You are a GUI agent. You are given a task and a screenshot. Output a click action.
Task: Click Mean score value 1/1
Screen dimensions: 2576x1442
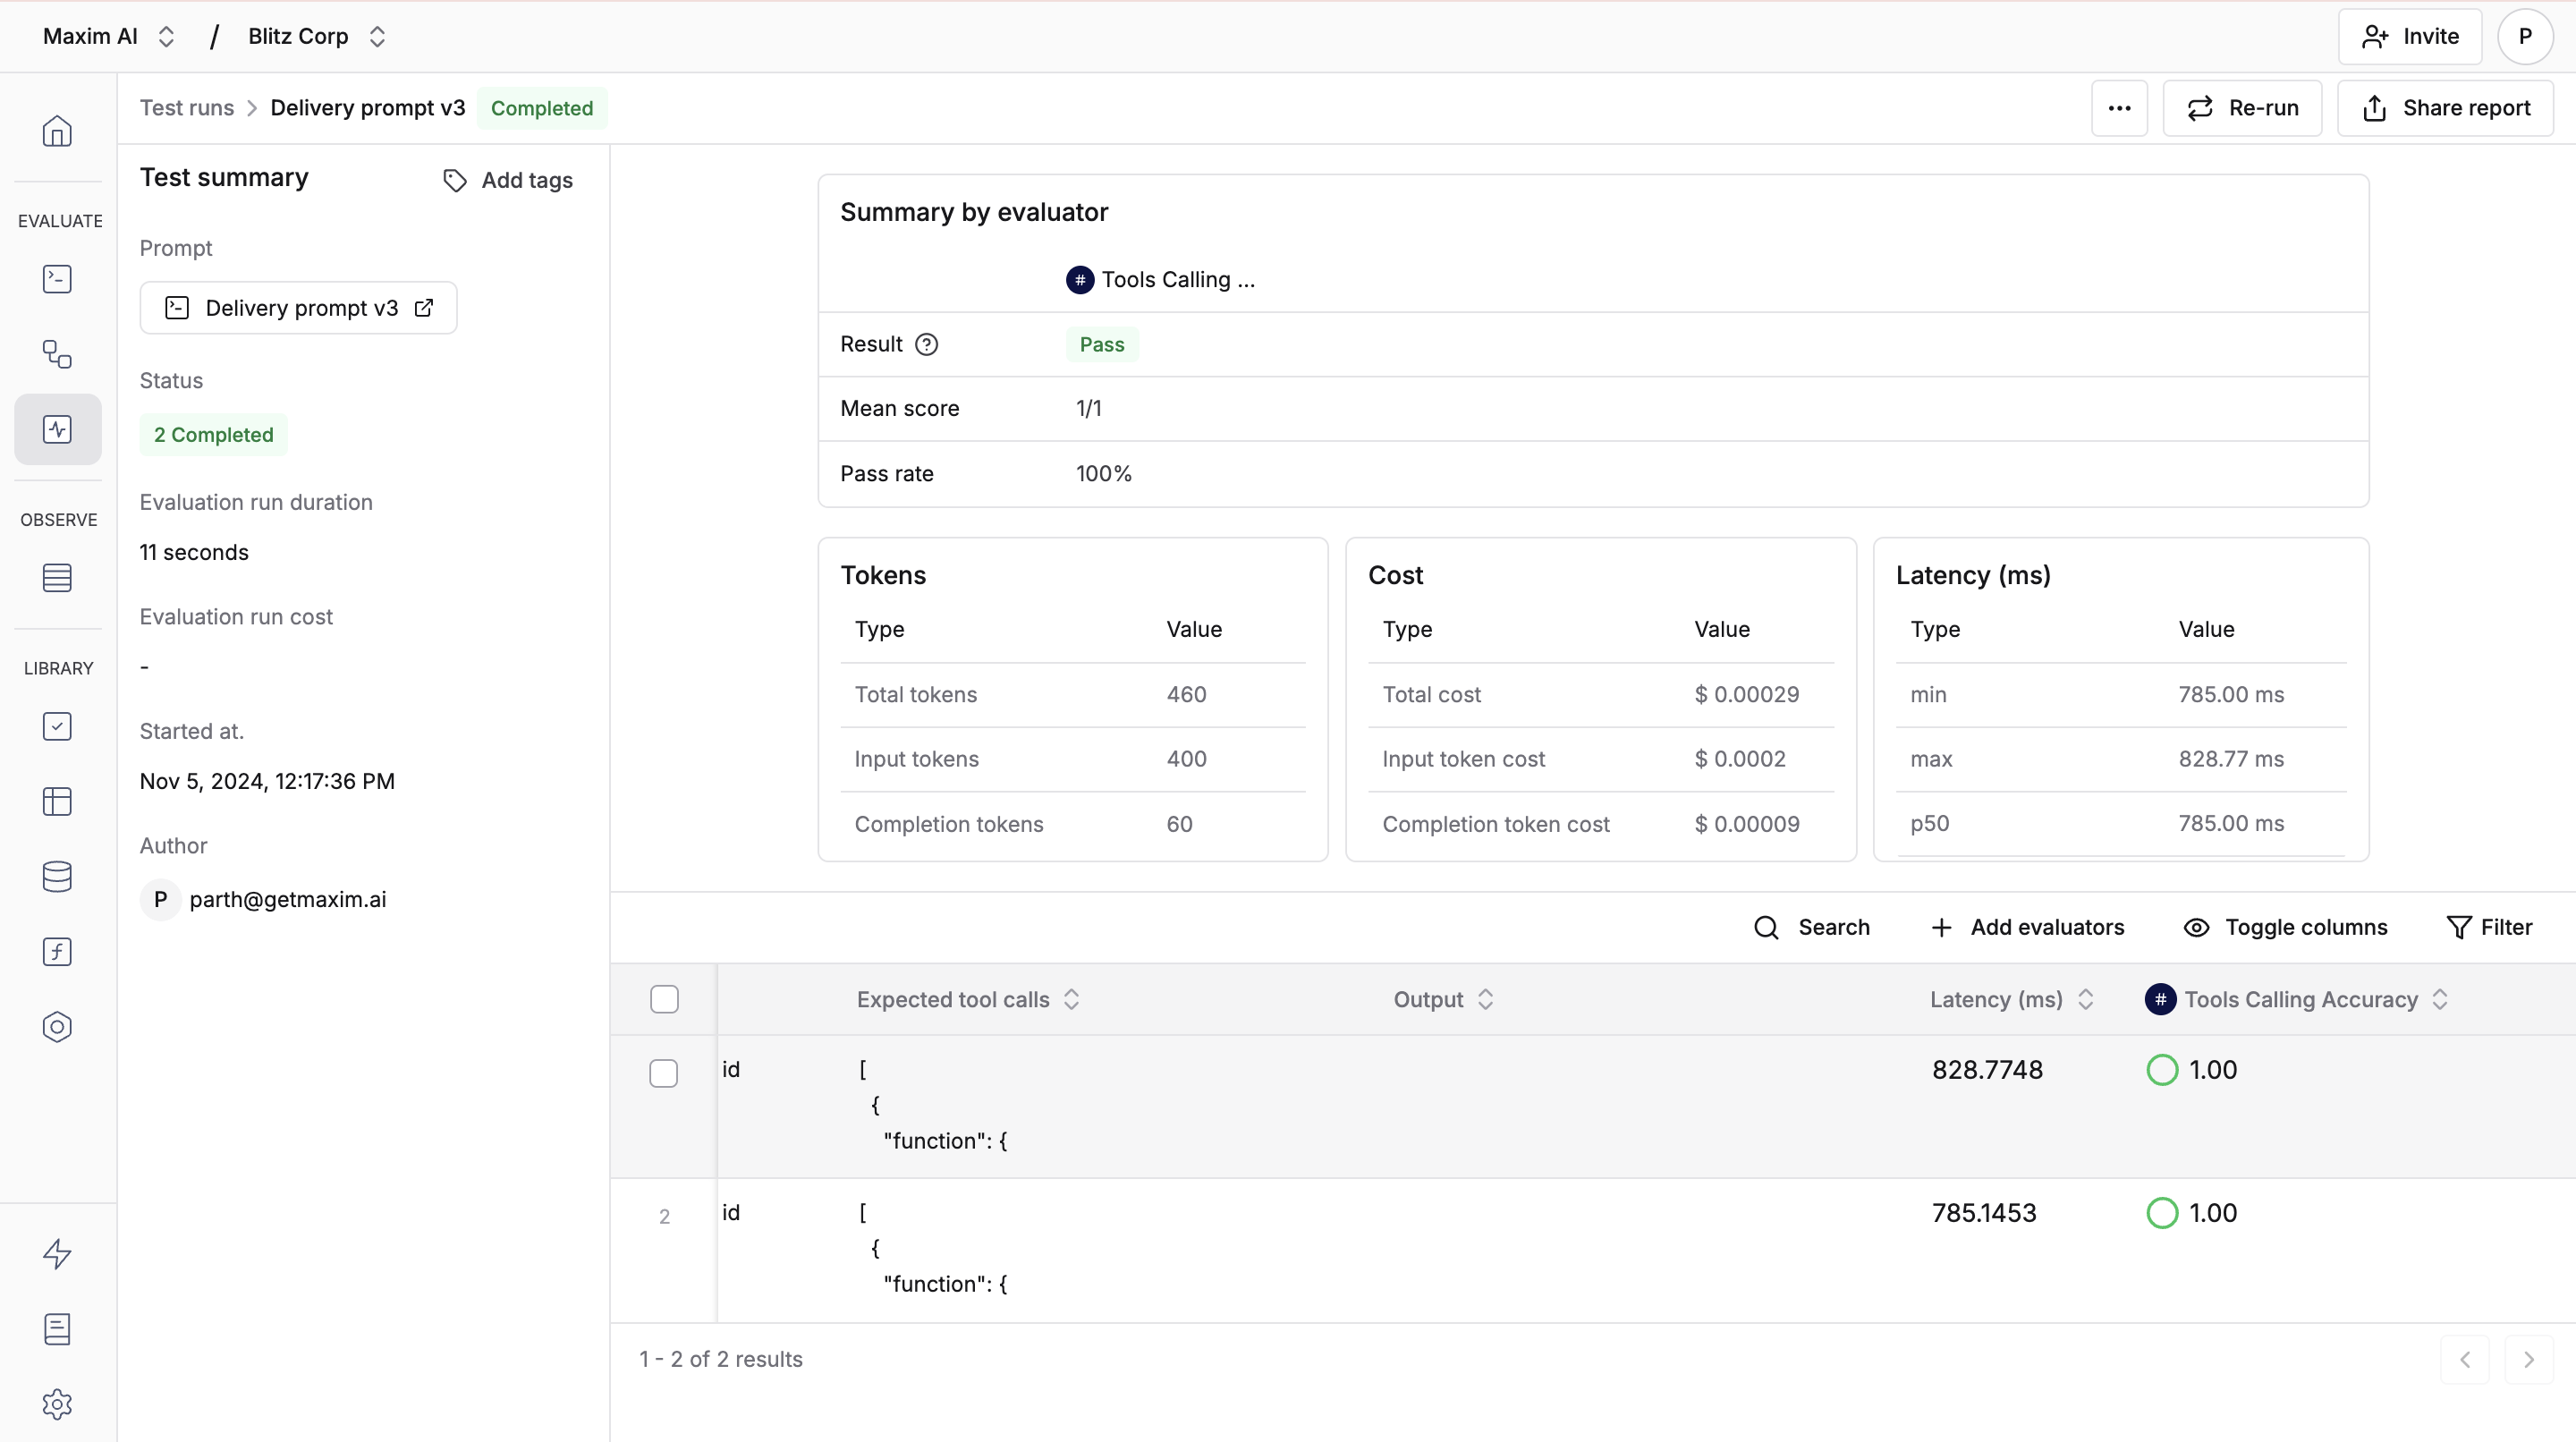[1089, 409]
